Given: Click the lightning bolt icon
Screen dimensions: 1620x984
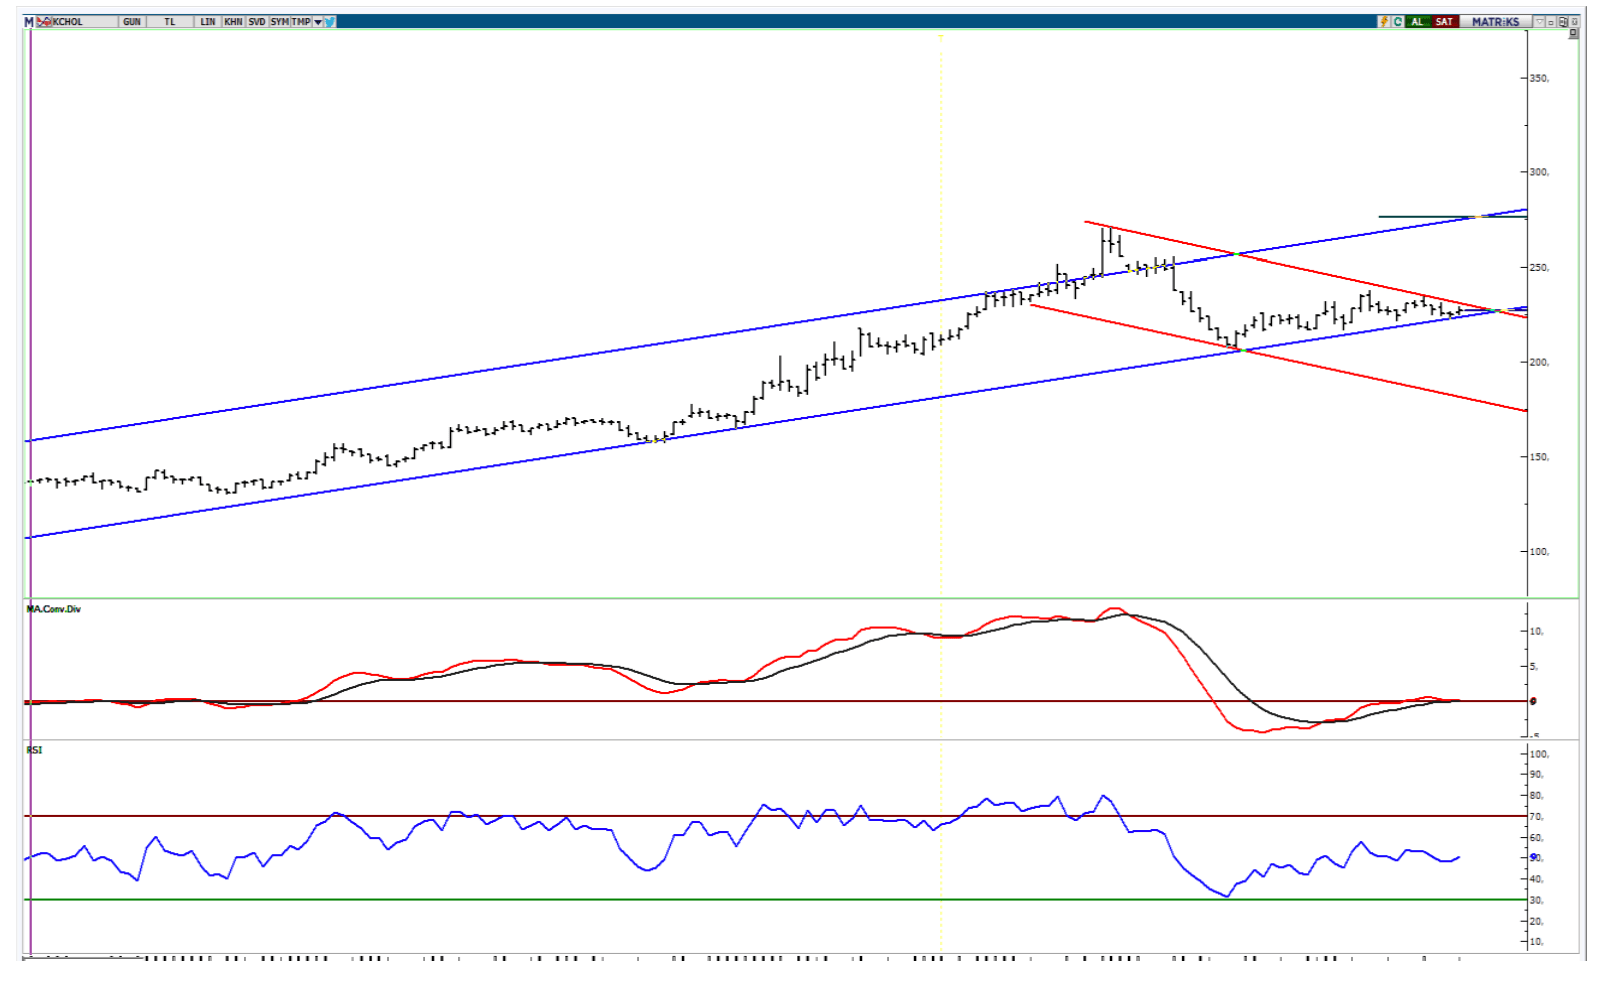Looking at the screenshot, I should 1385,21.
